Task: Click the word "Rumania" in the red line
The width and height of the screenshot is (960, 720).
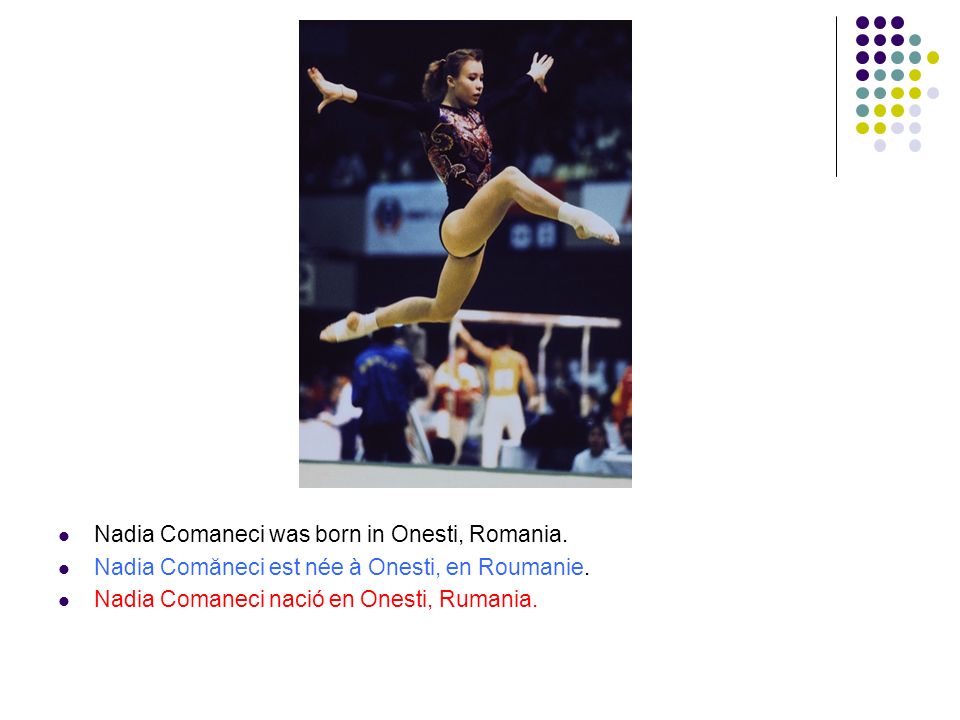Action: click(486, 599)
